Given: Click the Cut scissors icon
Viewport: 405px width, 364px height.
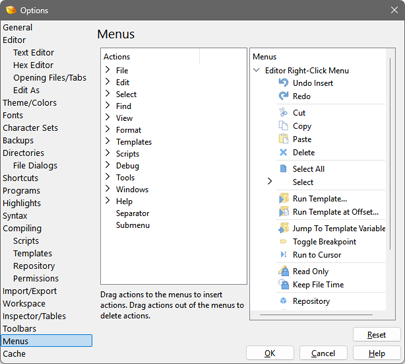Looking at the screenshot, I should coord(283,113).
